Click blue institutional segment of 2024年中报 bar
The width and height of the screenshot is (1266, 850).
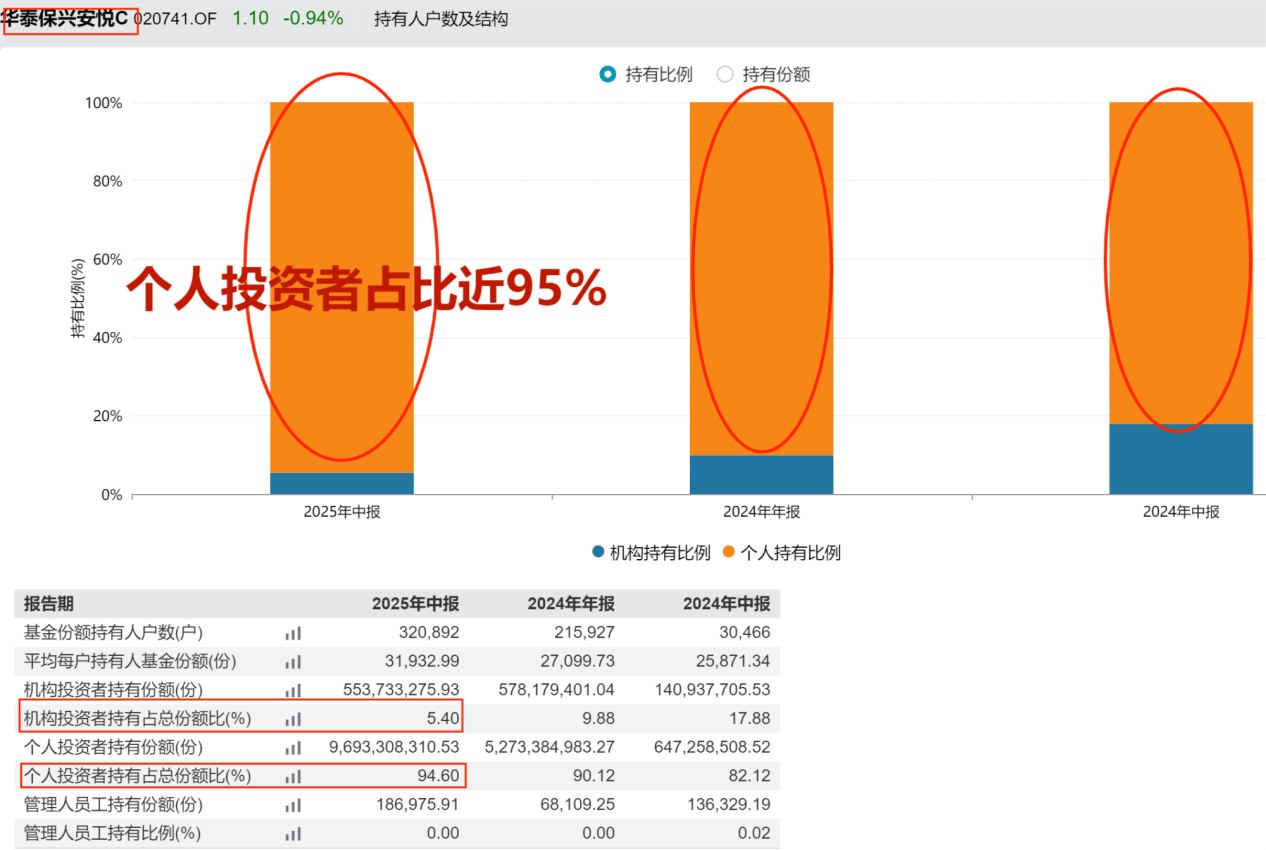coord(1180,459)
